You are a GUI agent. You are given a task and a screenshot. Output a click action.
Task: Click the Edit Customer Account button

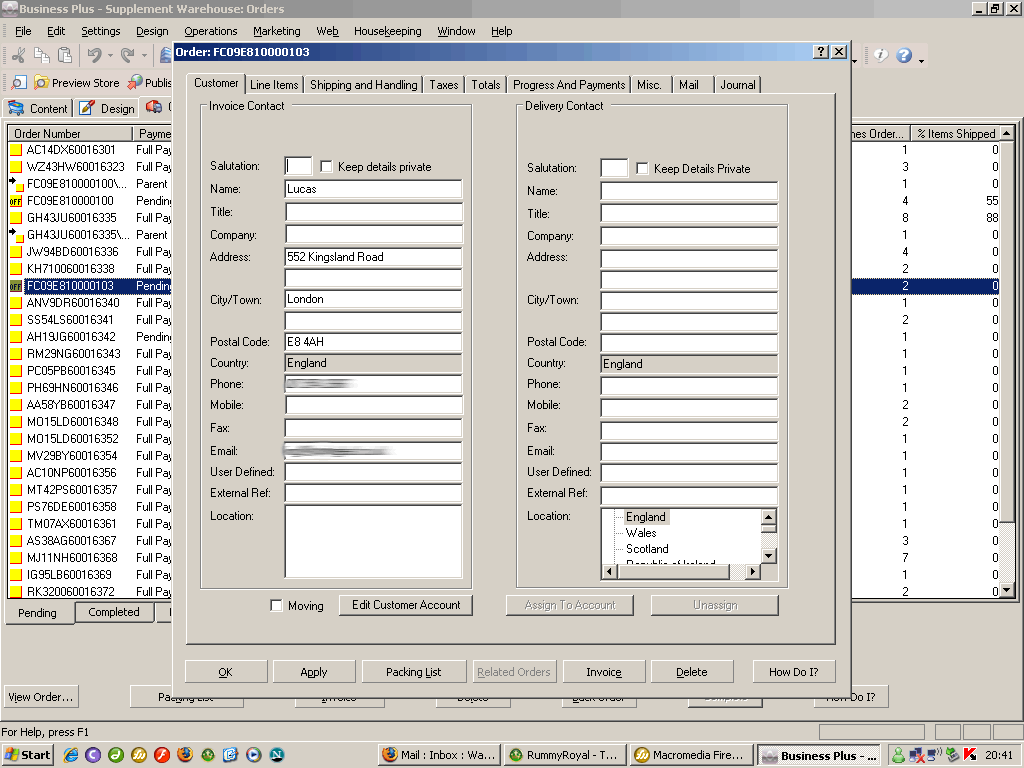tap(406, 605)
